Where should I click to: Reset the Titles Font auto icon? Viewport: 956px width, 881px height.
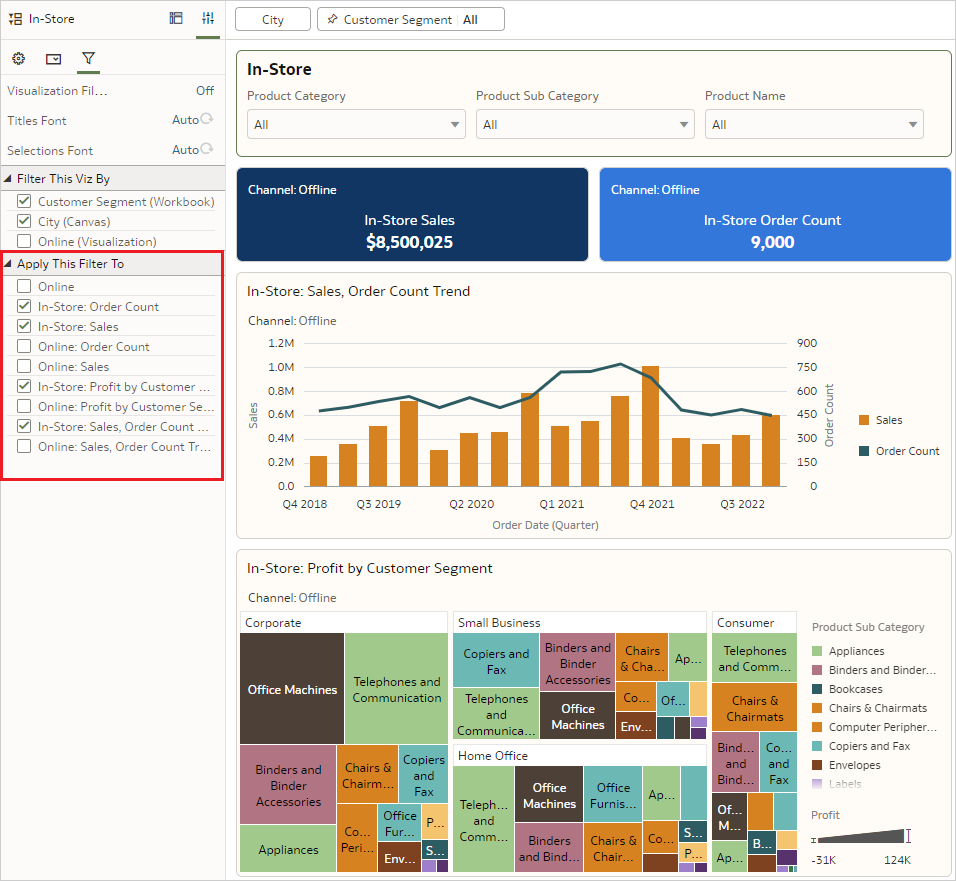tap(206, 119)
